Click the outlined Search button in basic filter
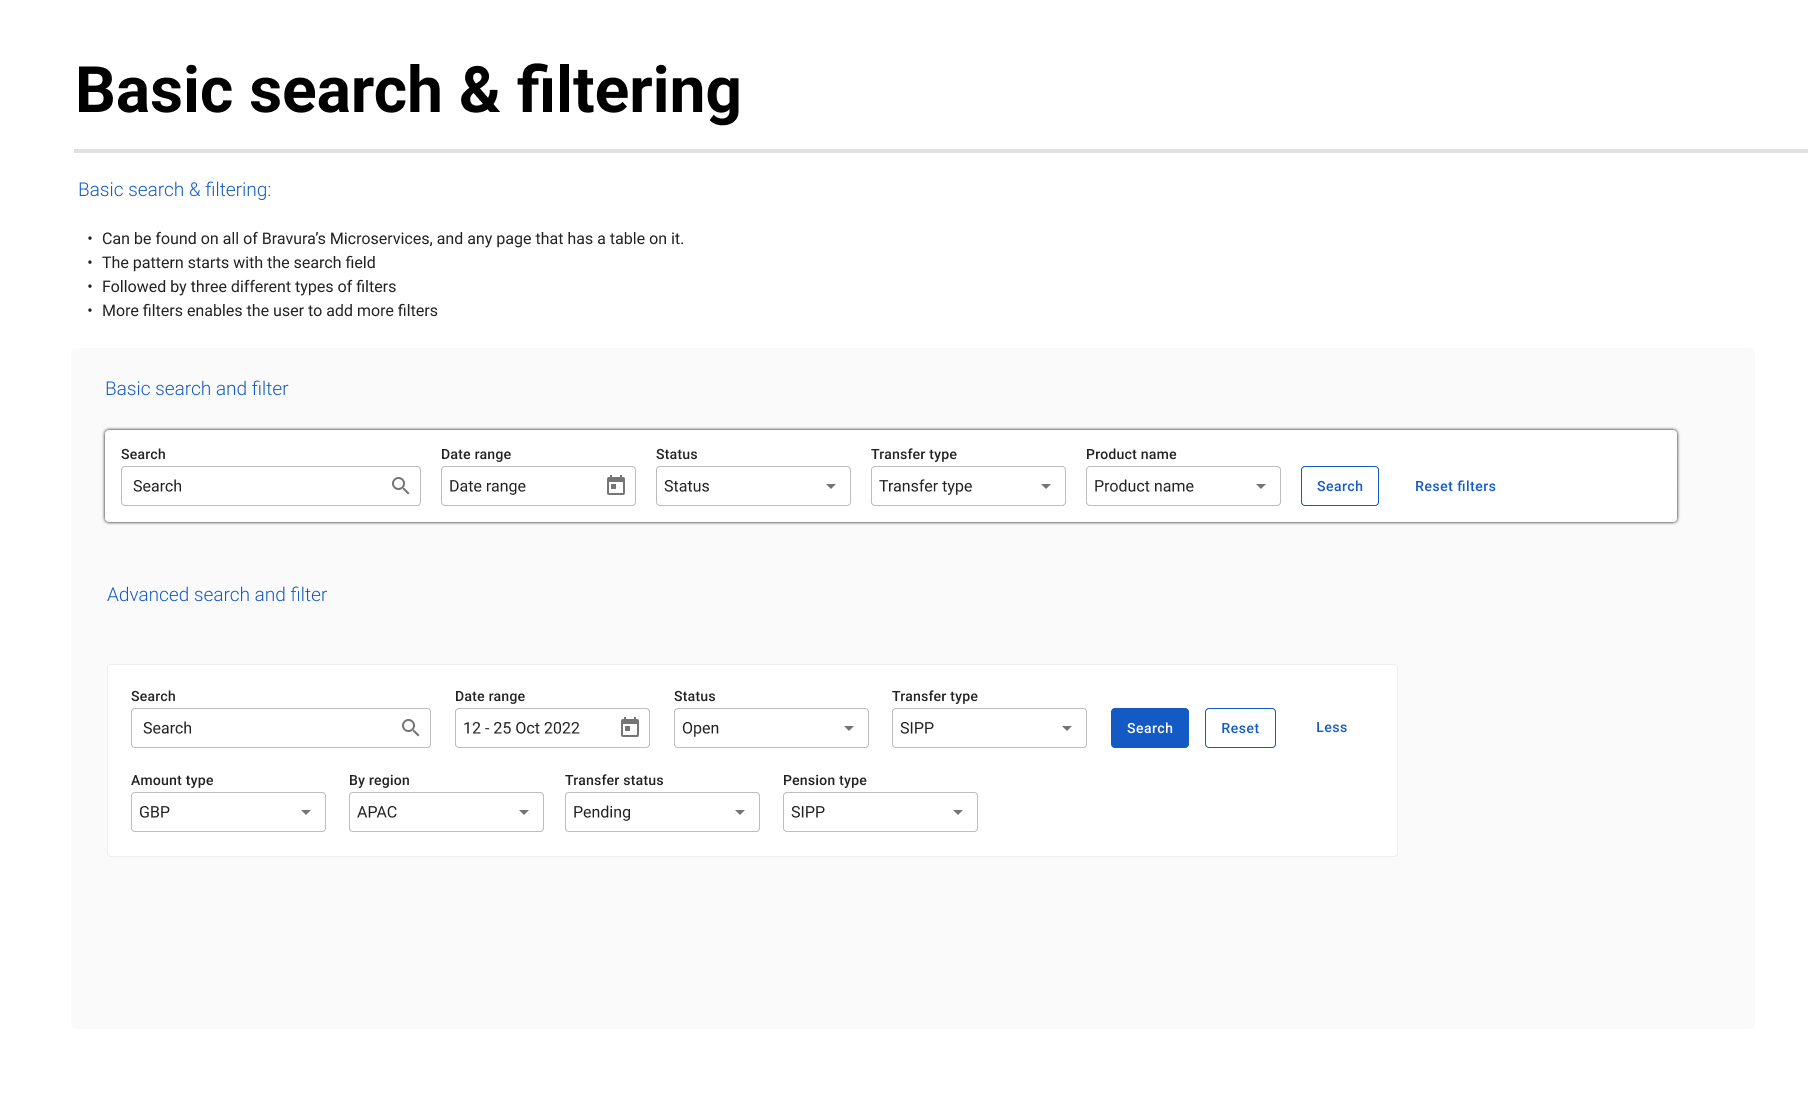Image resolution: width=1808 pixels, height=1111 pixels. tap(1340, 486)
